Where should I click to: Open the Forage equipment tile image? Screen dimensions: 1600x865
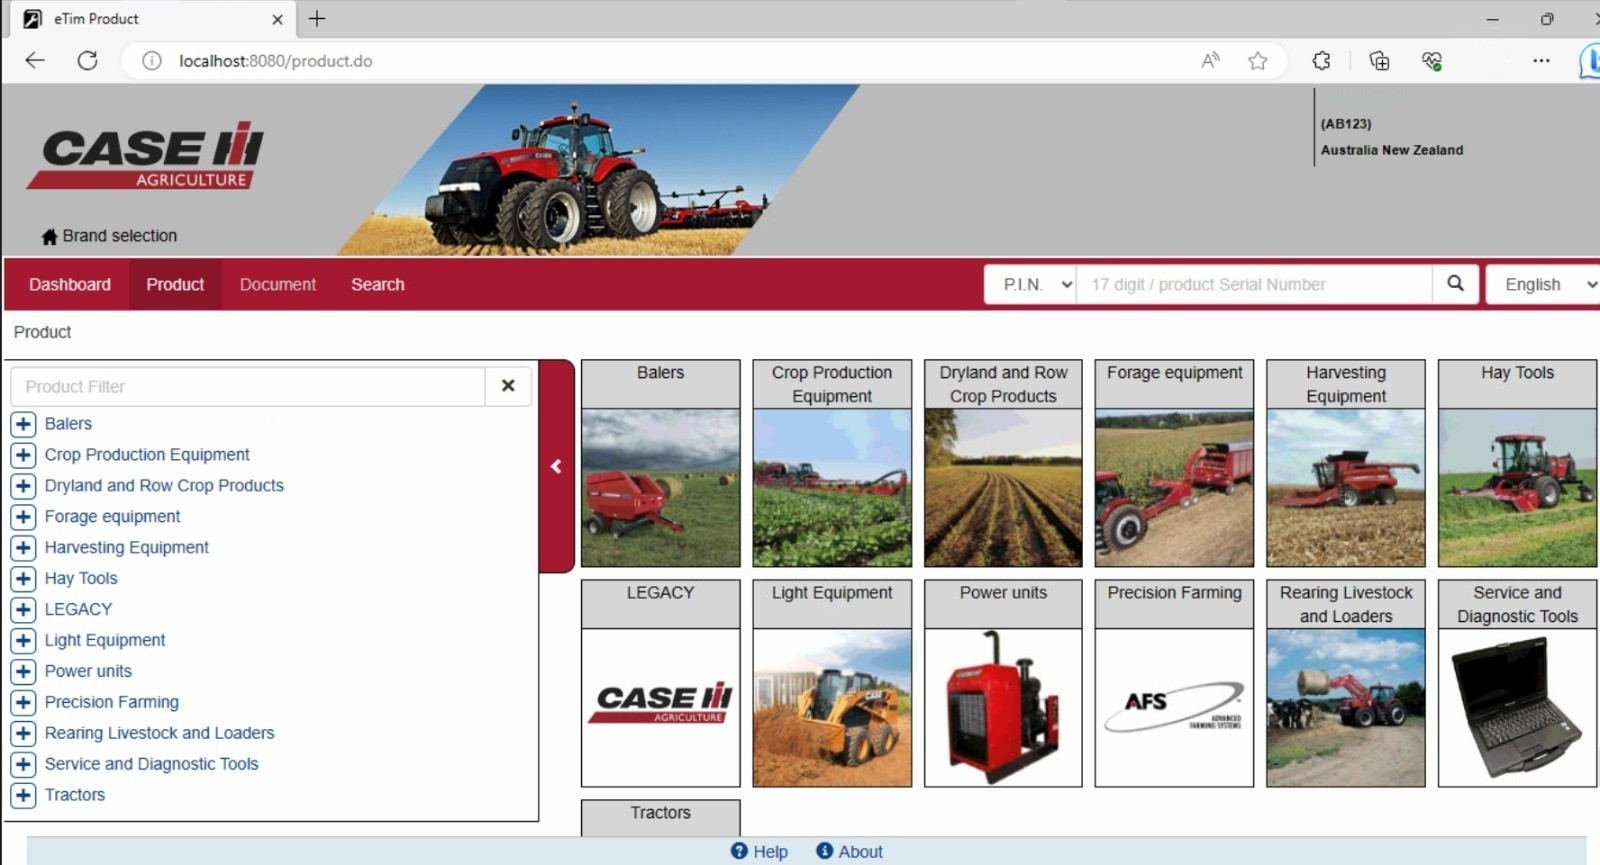(1175, 488)
